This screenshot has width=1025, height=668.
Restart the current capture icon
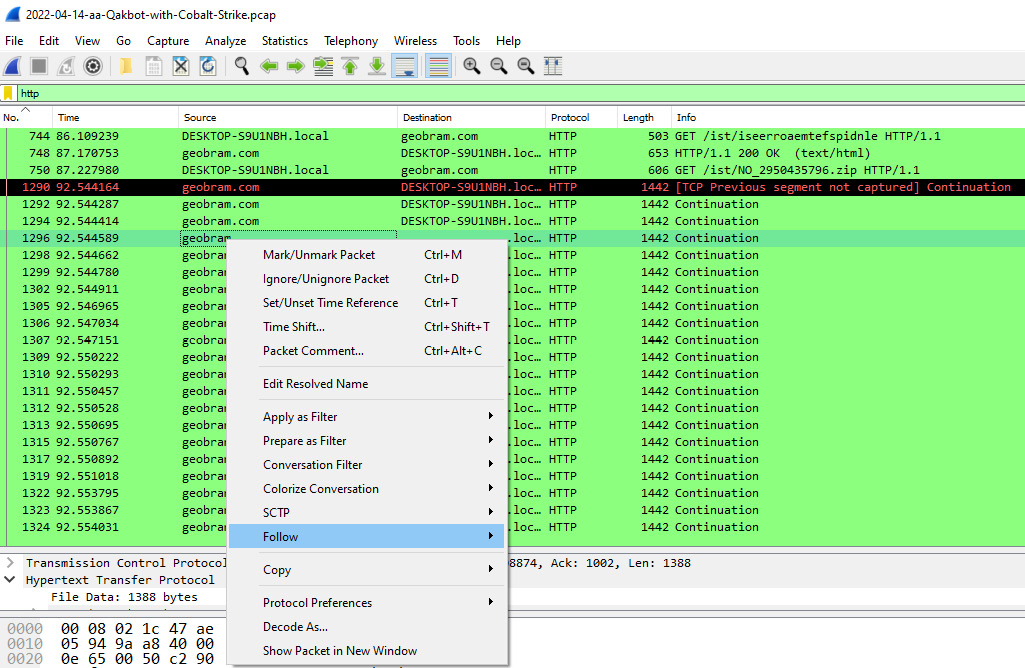[66, 66]
